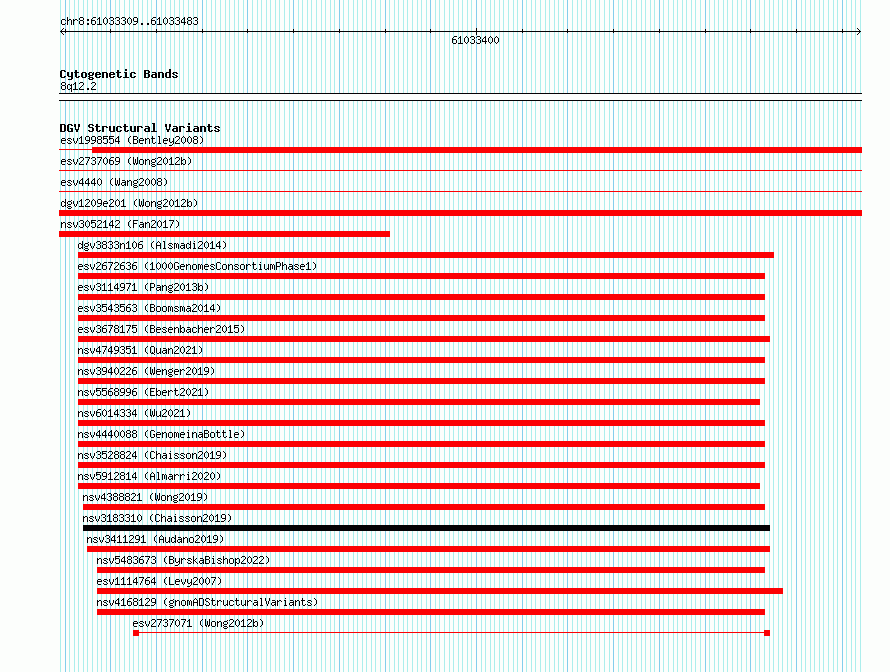
Task: Select nsv3183310 (Chaisson2019) variant label
Action: pyautogui.click(x=157, y=518)
